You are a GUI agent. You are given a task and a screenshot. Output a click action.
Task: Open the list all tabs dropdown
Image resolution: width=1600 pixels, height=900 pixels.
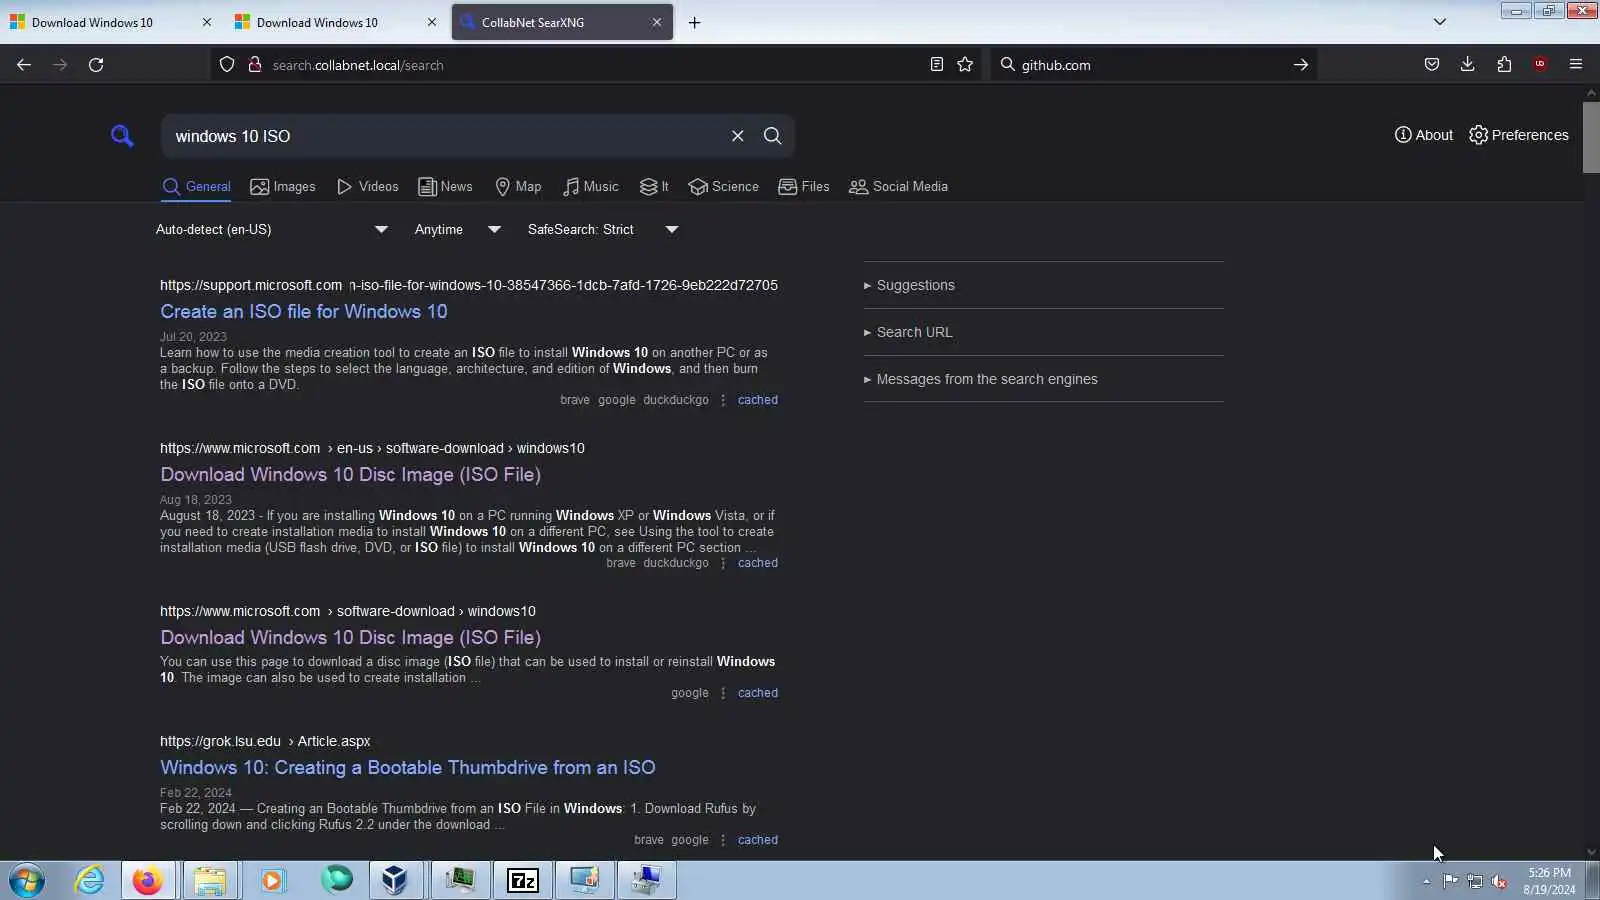click(1440, 22)
